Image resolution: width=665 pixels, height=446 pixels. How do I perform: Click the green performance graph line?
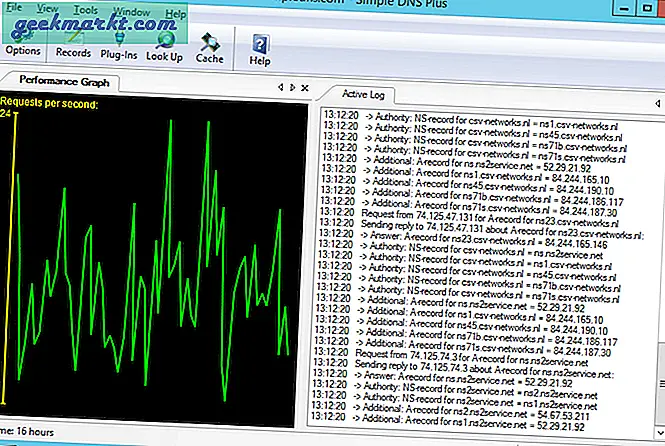point(153,259)
